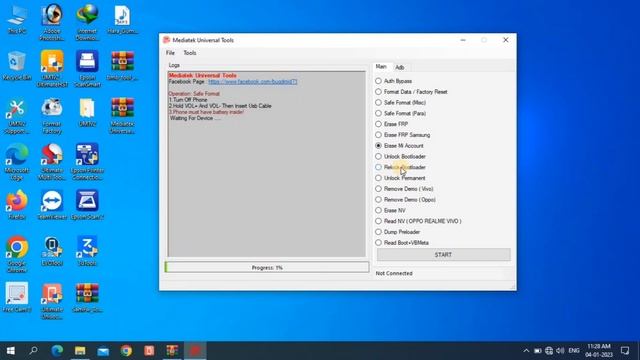Open taskbar search magnifier
Image resolution: width=640 pixels, height=360 pixels.
[33, 351]
